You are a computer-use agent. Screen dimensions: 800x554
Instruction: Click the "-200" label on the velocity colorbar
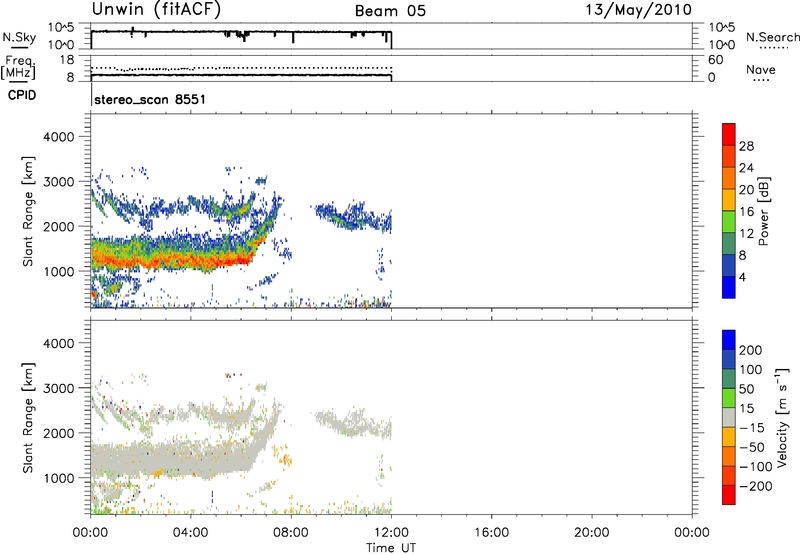[756, 486]
